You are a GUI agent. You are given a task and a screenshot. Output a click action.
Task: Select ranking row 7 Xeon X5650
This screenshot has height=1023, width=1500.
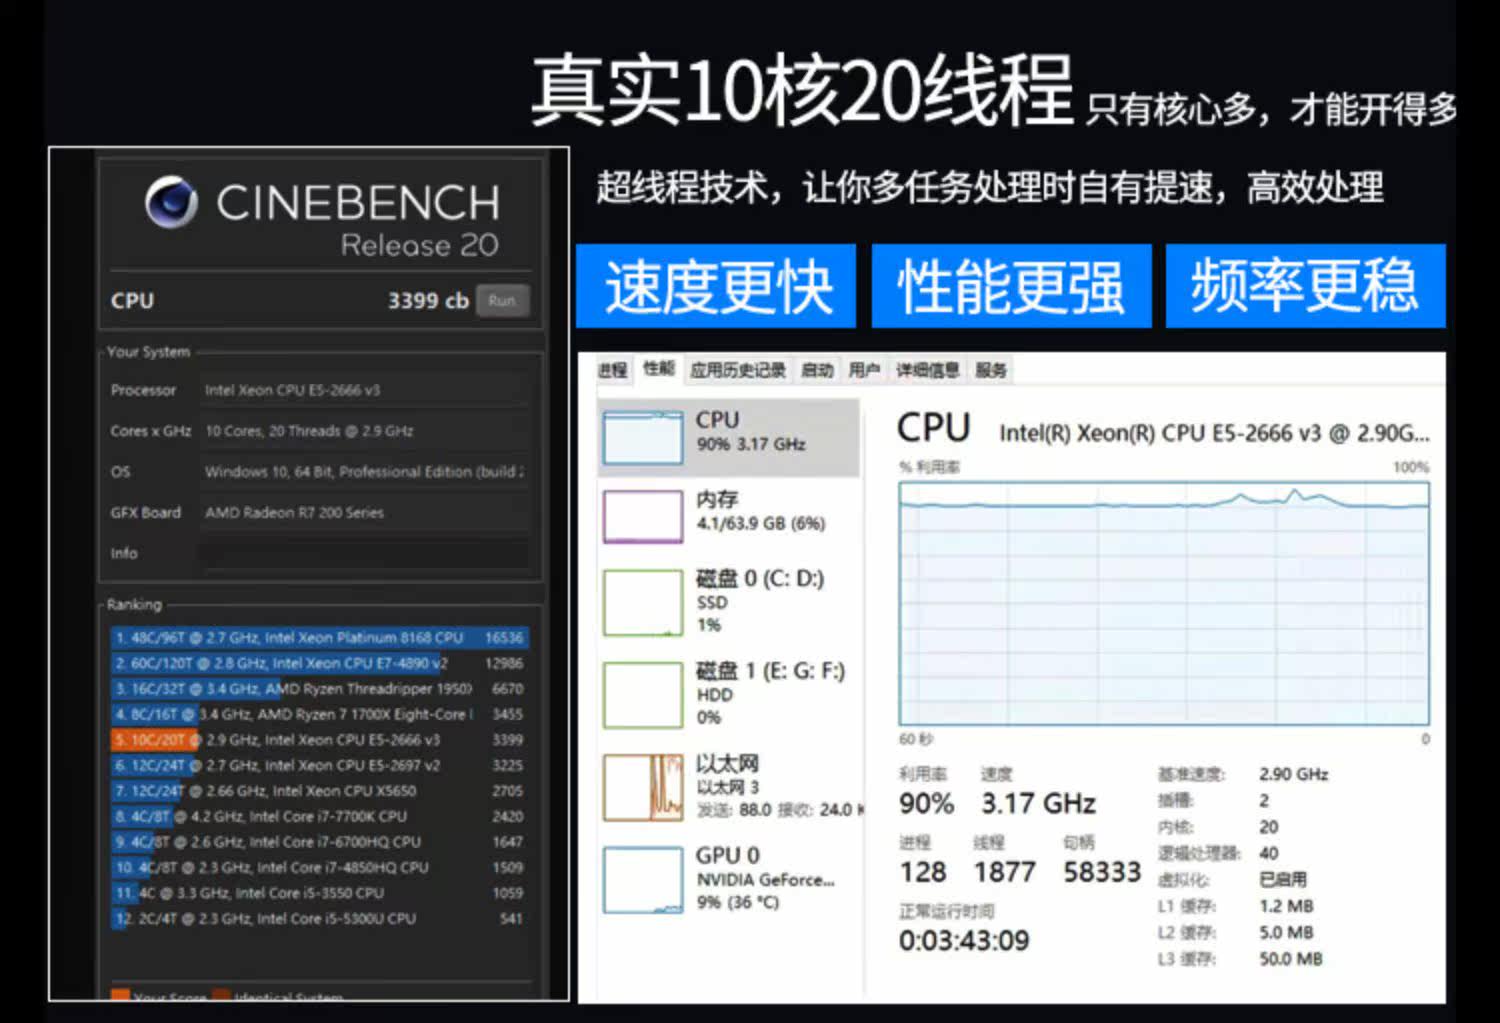319,791
